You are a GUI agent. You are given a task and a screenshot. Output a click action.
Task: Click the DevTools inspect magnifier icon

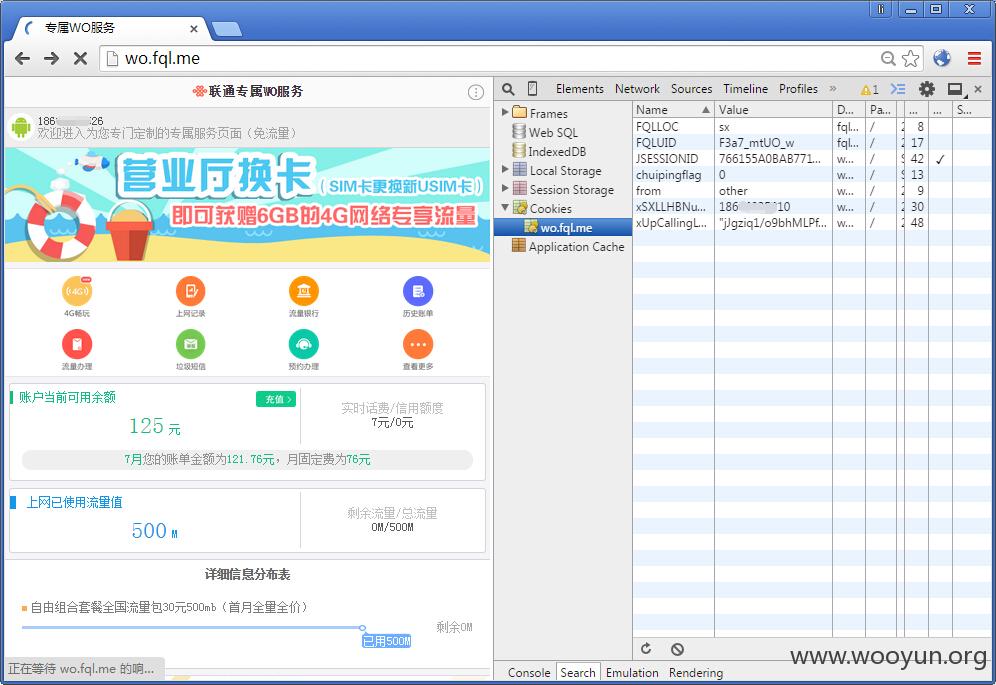[x=508, y=89]
